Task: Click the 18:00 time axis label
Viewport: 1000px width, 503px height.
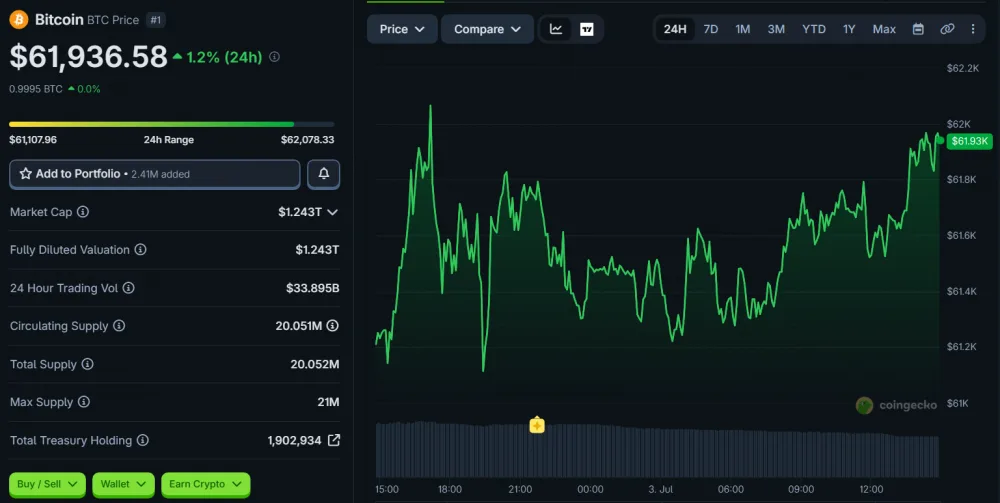Action: point(450,490)
